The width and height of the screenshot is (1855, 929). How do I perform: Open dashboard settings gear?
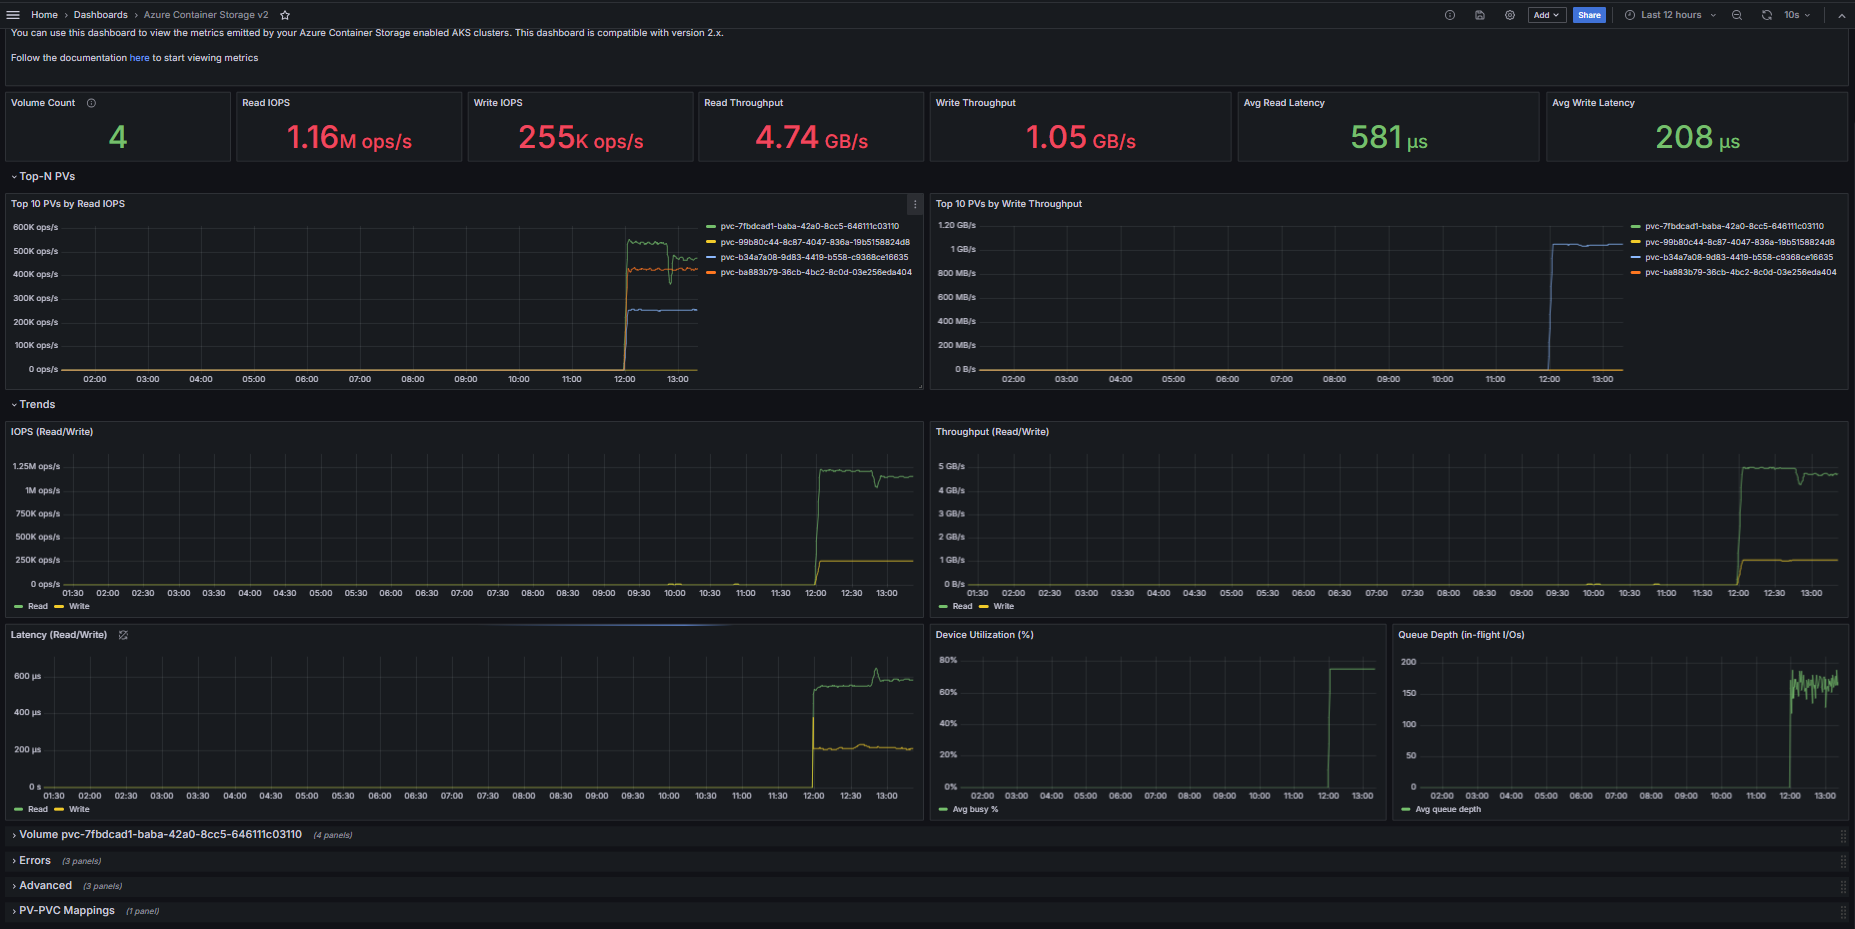(1509, 15)
